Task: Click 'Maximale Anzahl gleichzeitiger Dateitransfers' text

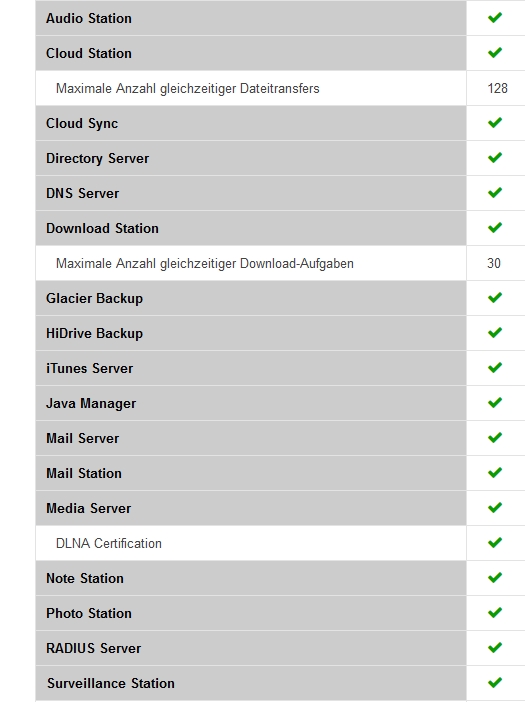Action: pos(188,89)
